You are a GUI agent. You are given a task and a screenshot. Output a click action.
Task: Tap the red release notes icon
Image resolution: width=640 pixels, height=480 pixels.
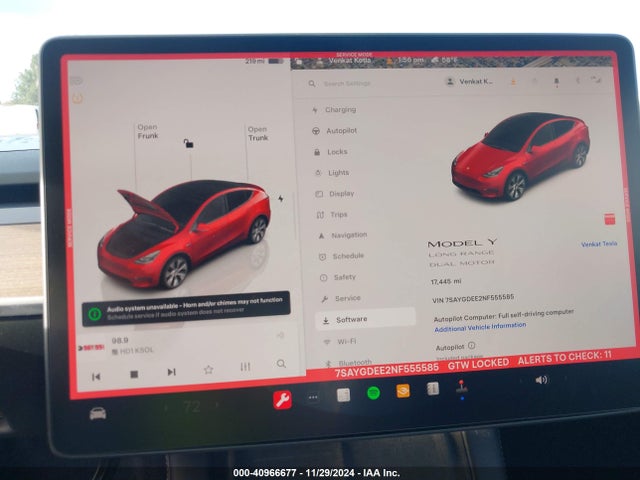click(x=609, y=219)
